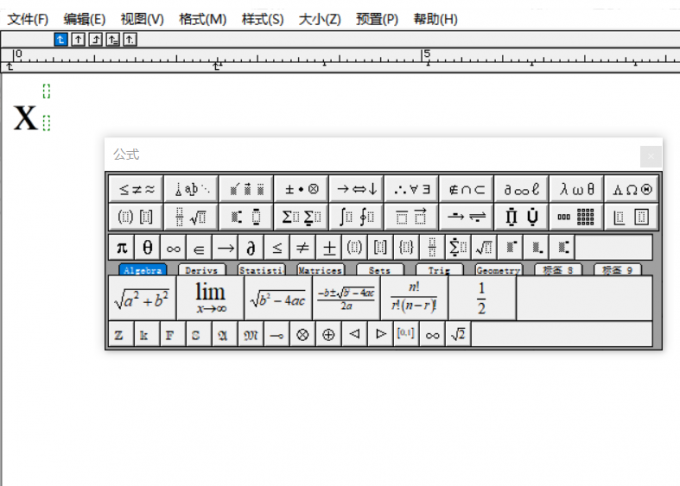Image resolution: width=680 pixels, height=486 pixels.
Task: Open matrix templates palette
Action: click(x=576, y=216)
